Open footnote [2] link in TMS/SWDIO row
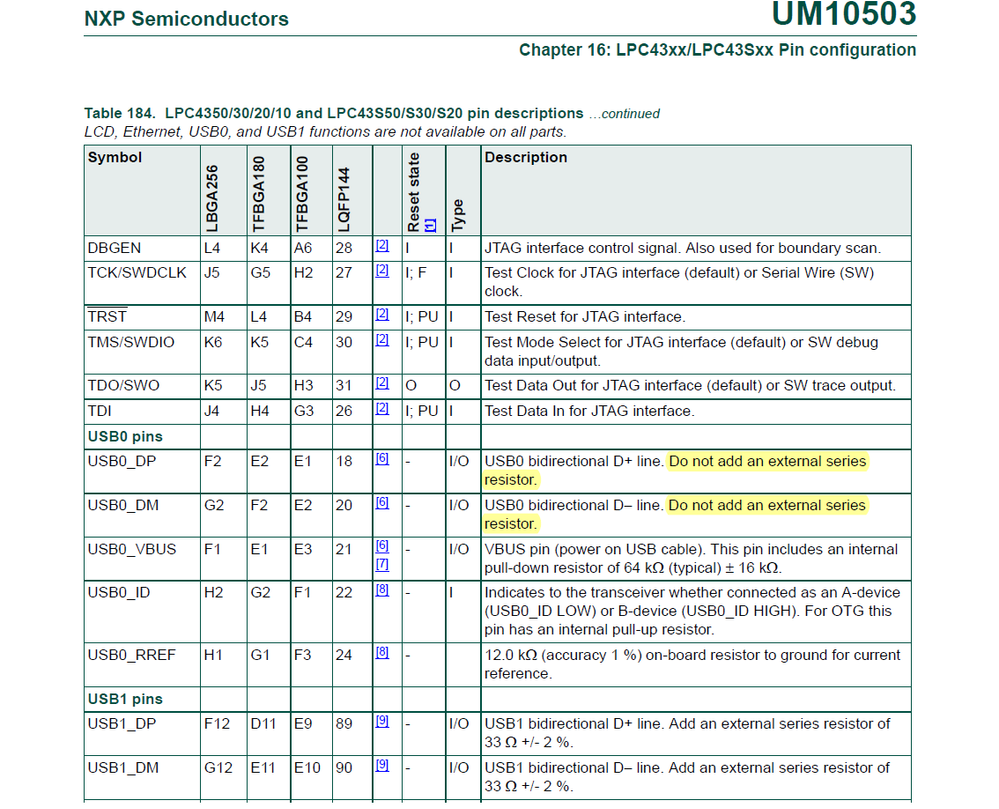 pos(382,340)
